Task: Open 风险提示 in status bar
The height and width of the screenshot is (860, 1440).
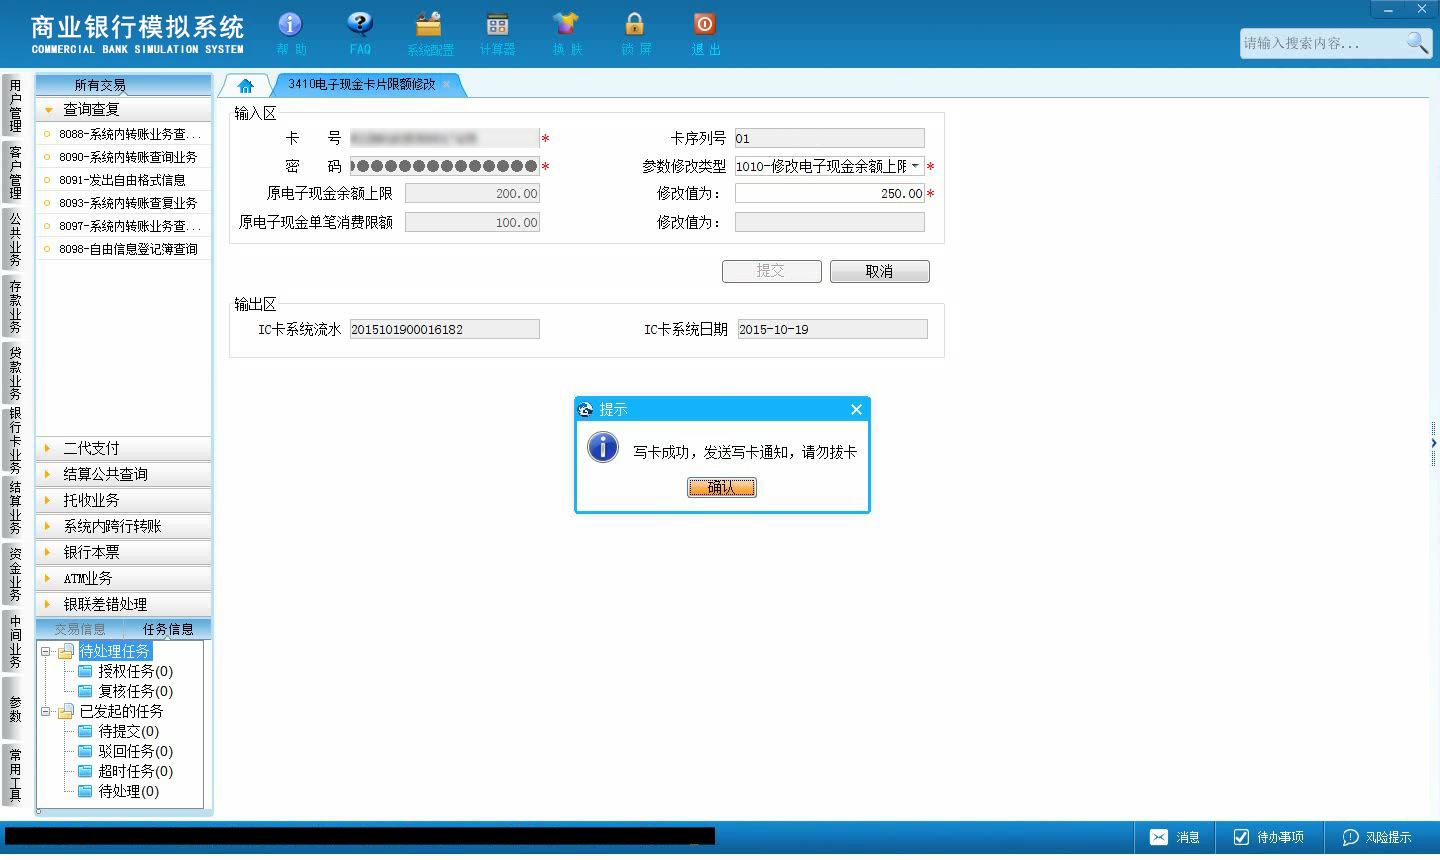Action: (x=1377, y=837)
